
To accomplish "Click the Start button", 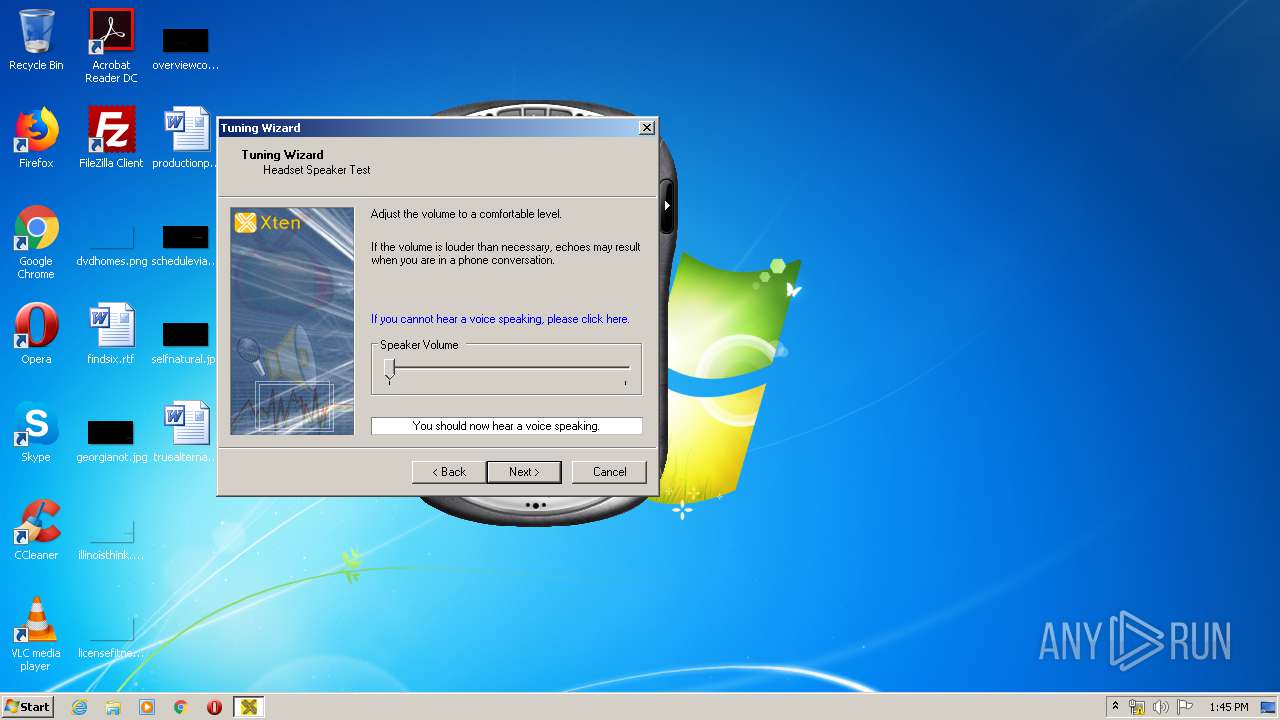I will click(28, 707).
